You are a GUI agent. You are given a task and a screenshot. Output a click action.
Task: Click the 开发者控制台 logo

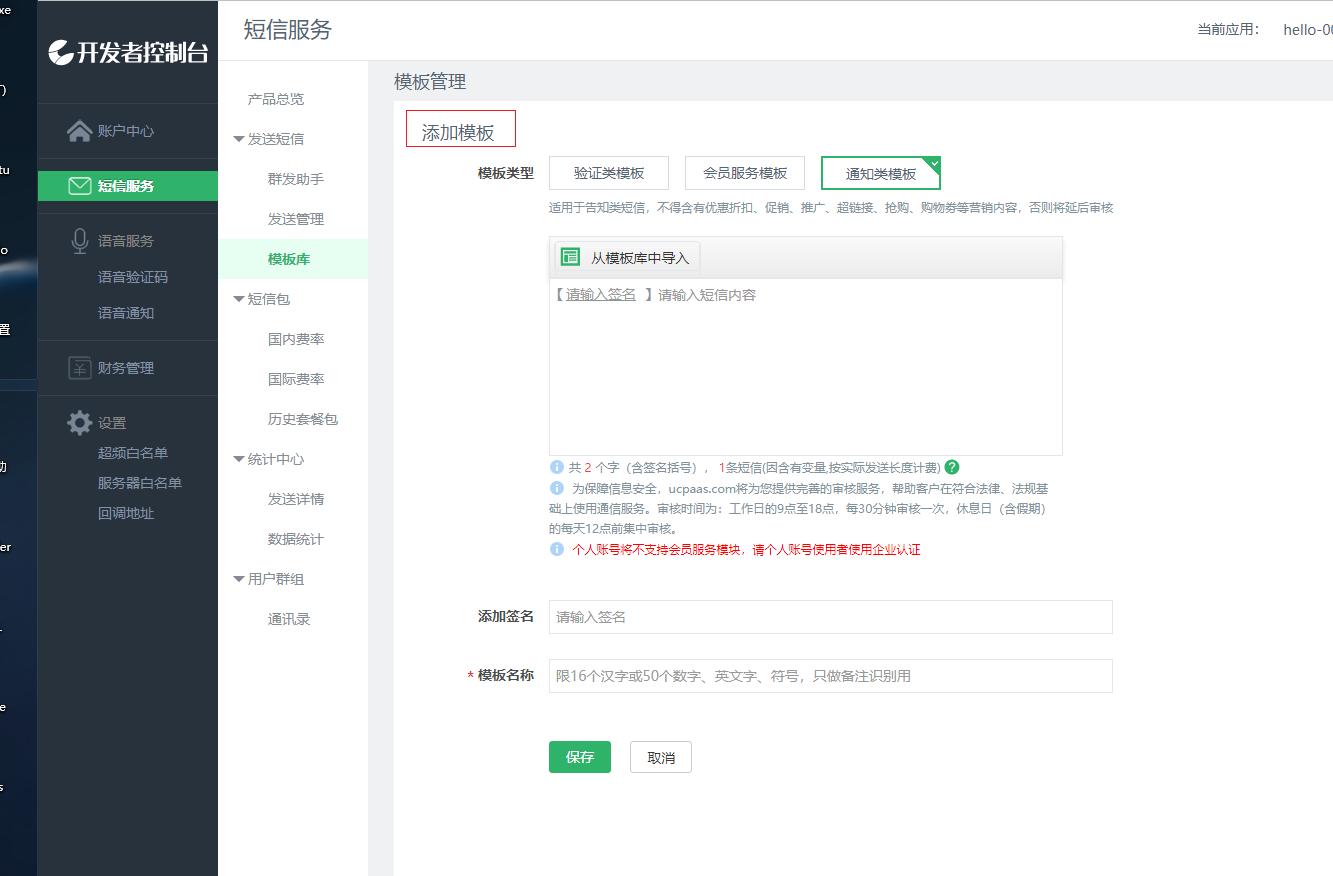[x=128, y=53]
